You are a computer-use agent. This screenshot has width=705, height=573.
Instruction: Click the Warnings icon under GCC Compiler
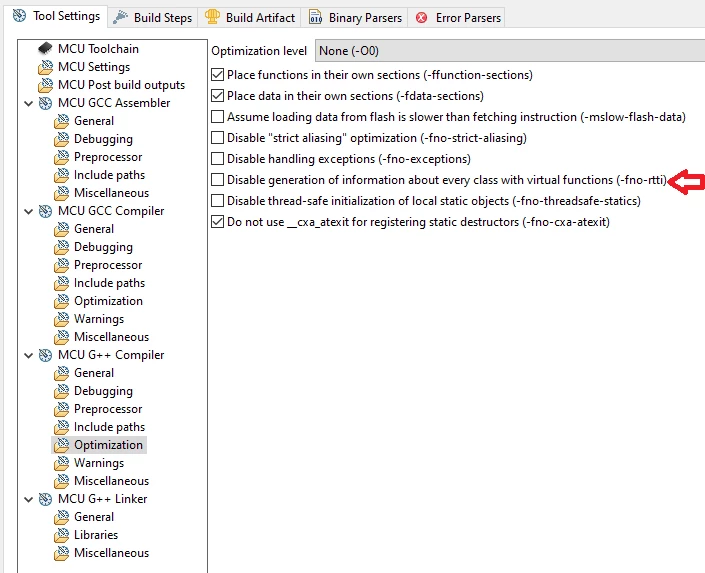[x=61, y=319]
